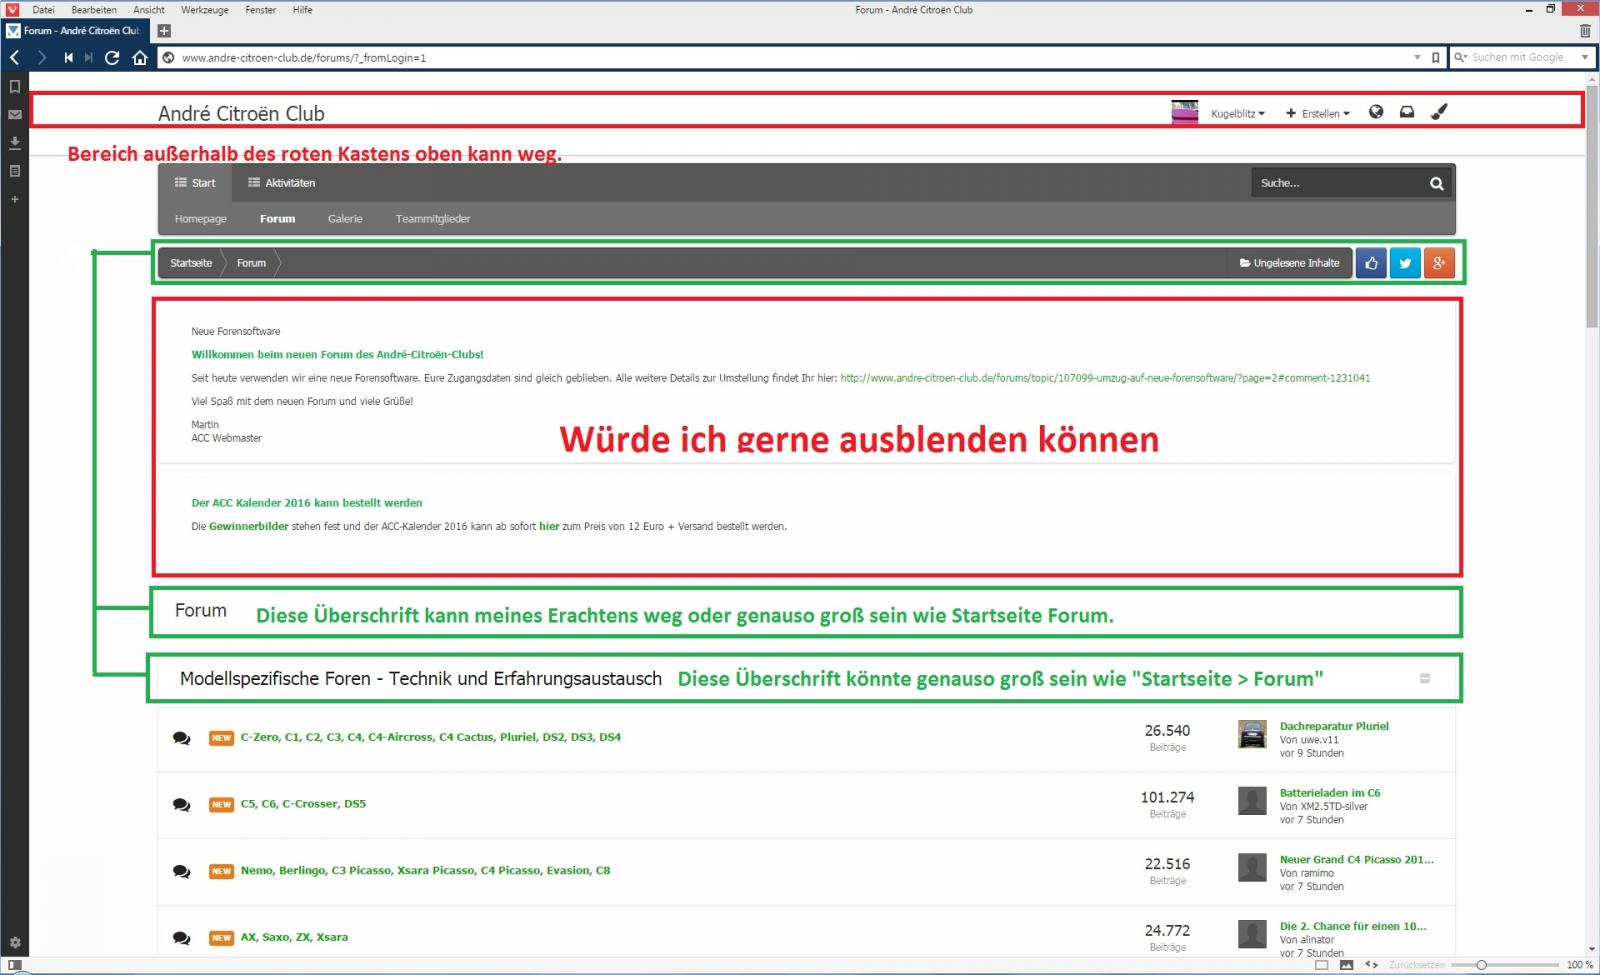The image size is (1600, 975).
Task: Open the Datei menu
Action: tap(43, 10)
